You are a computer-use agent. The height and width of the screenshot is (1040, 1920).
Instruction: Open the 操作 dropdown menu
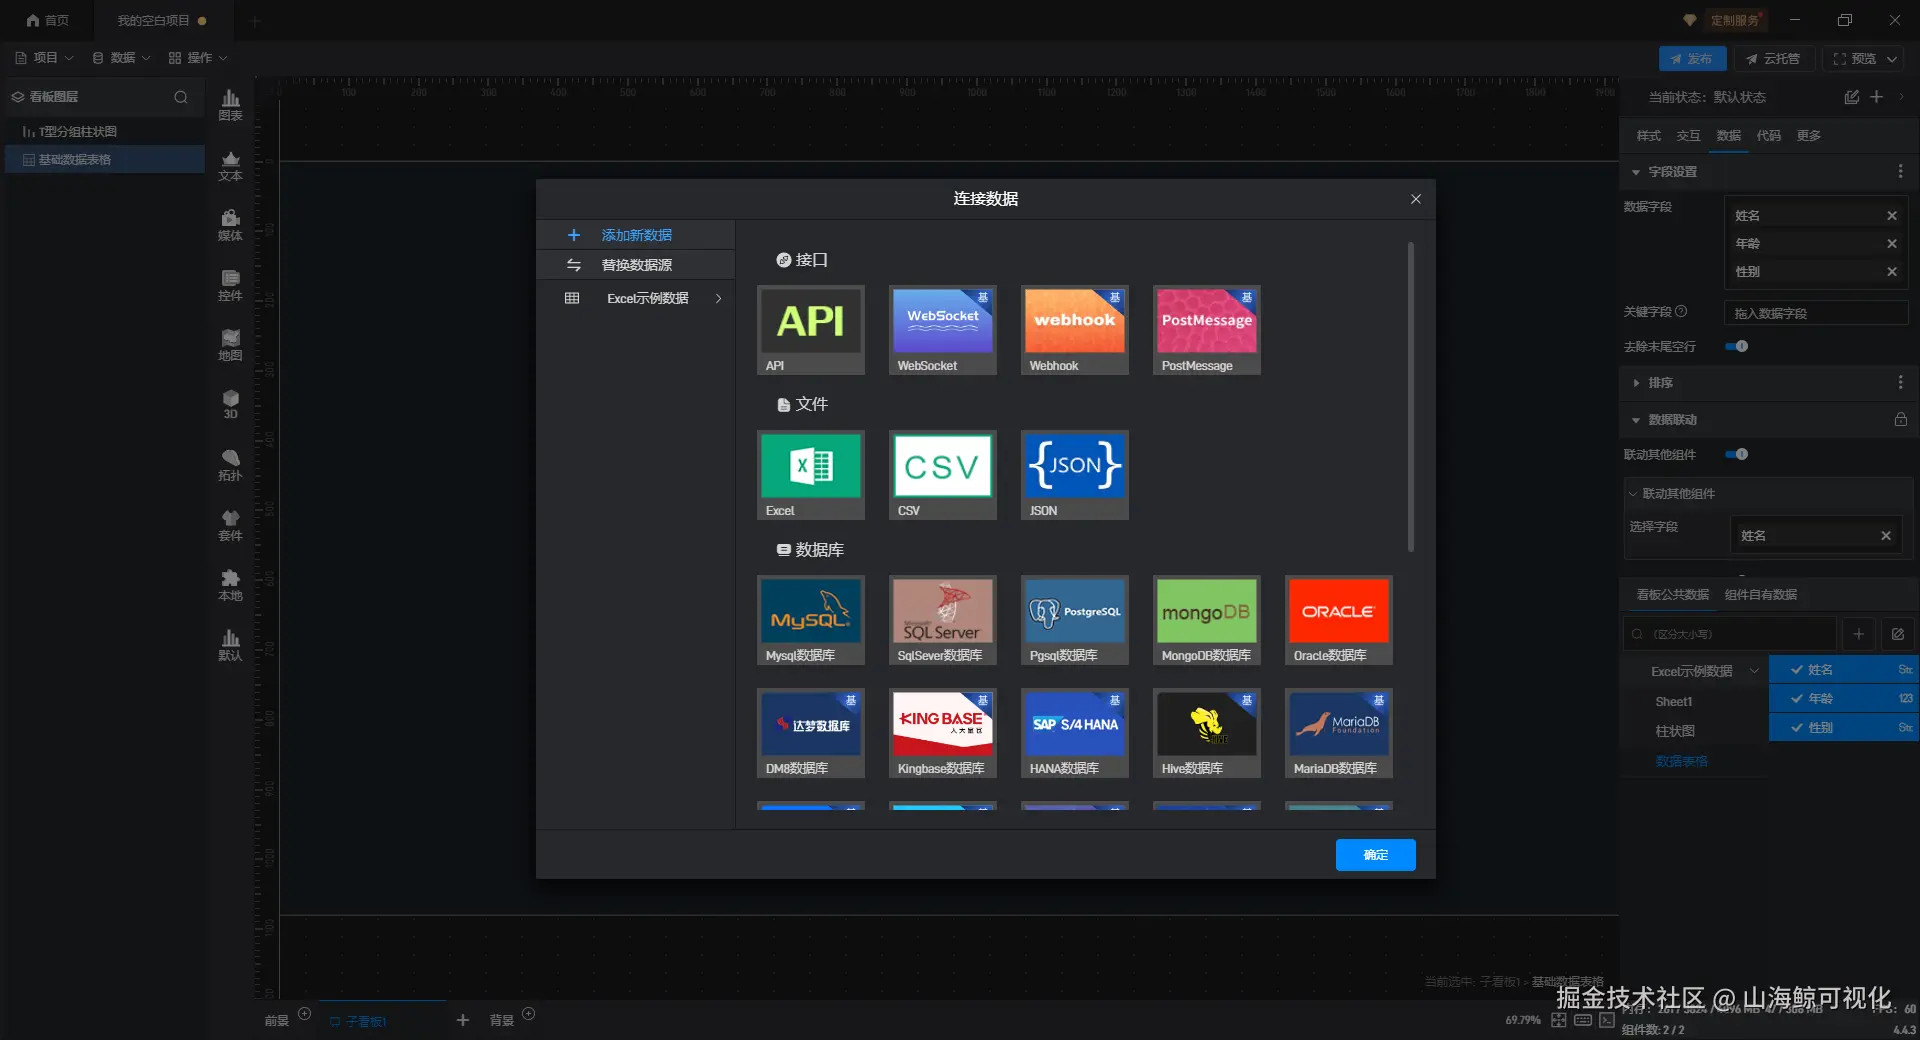click(198, 58)
